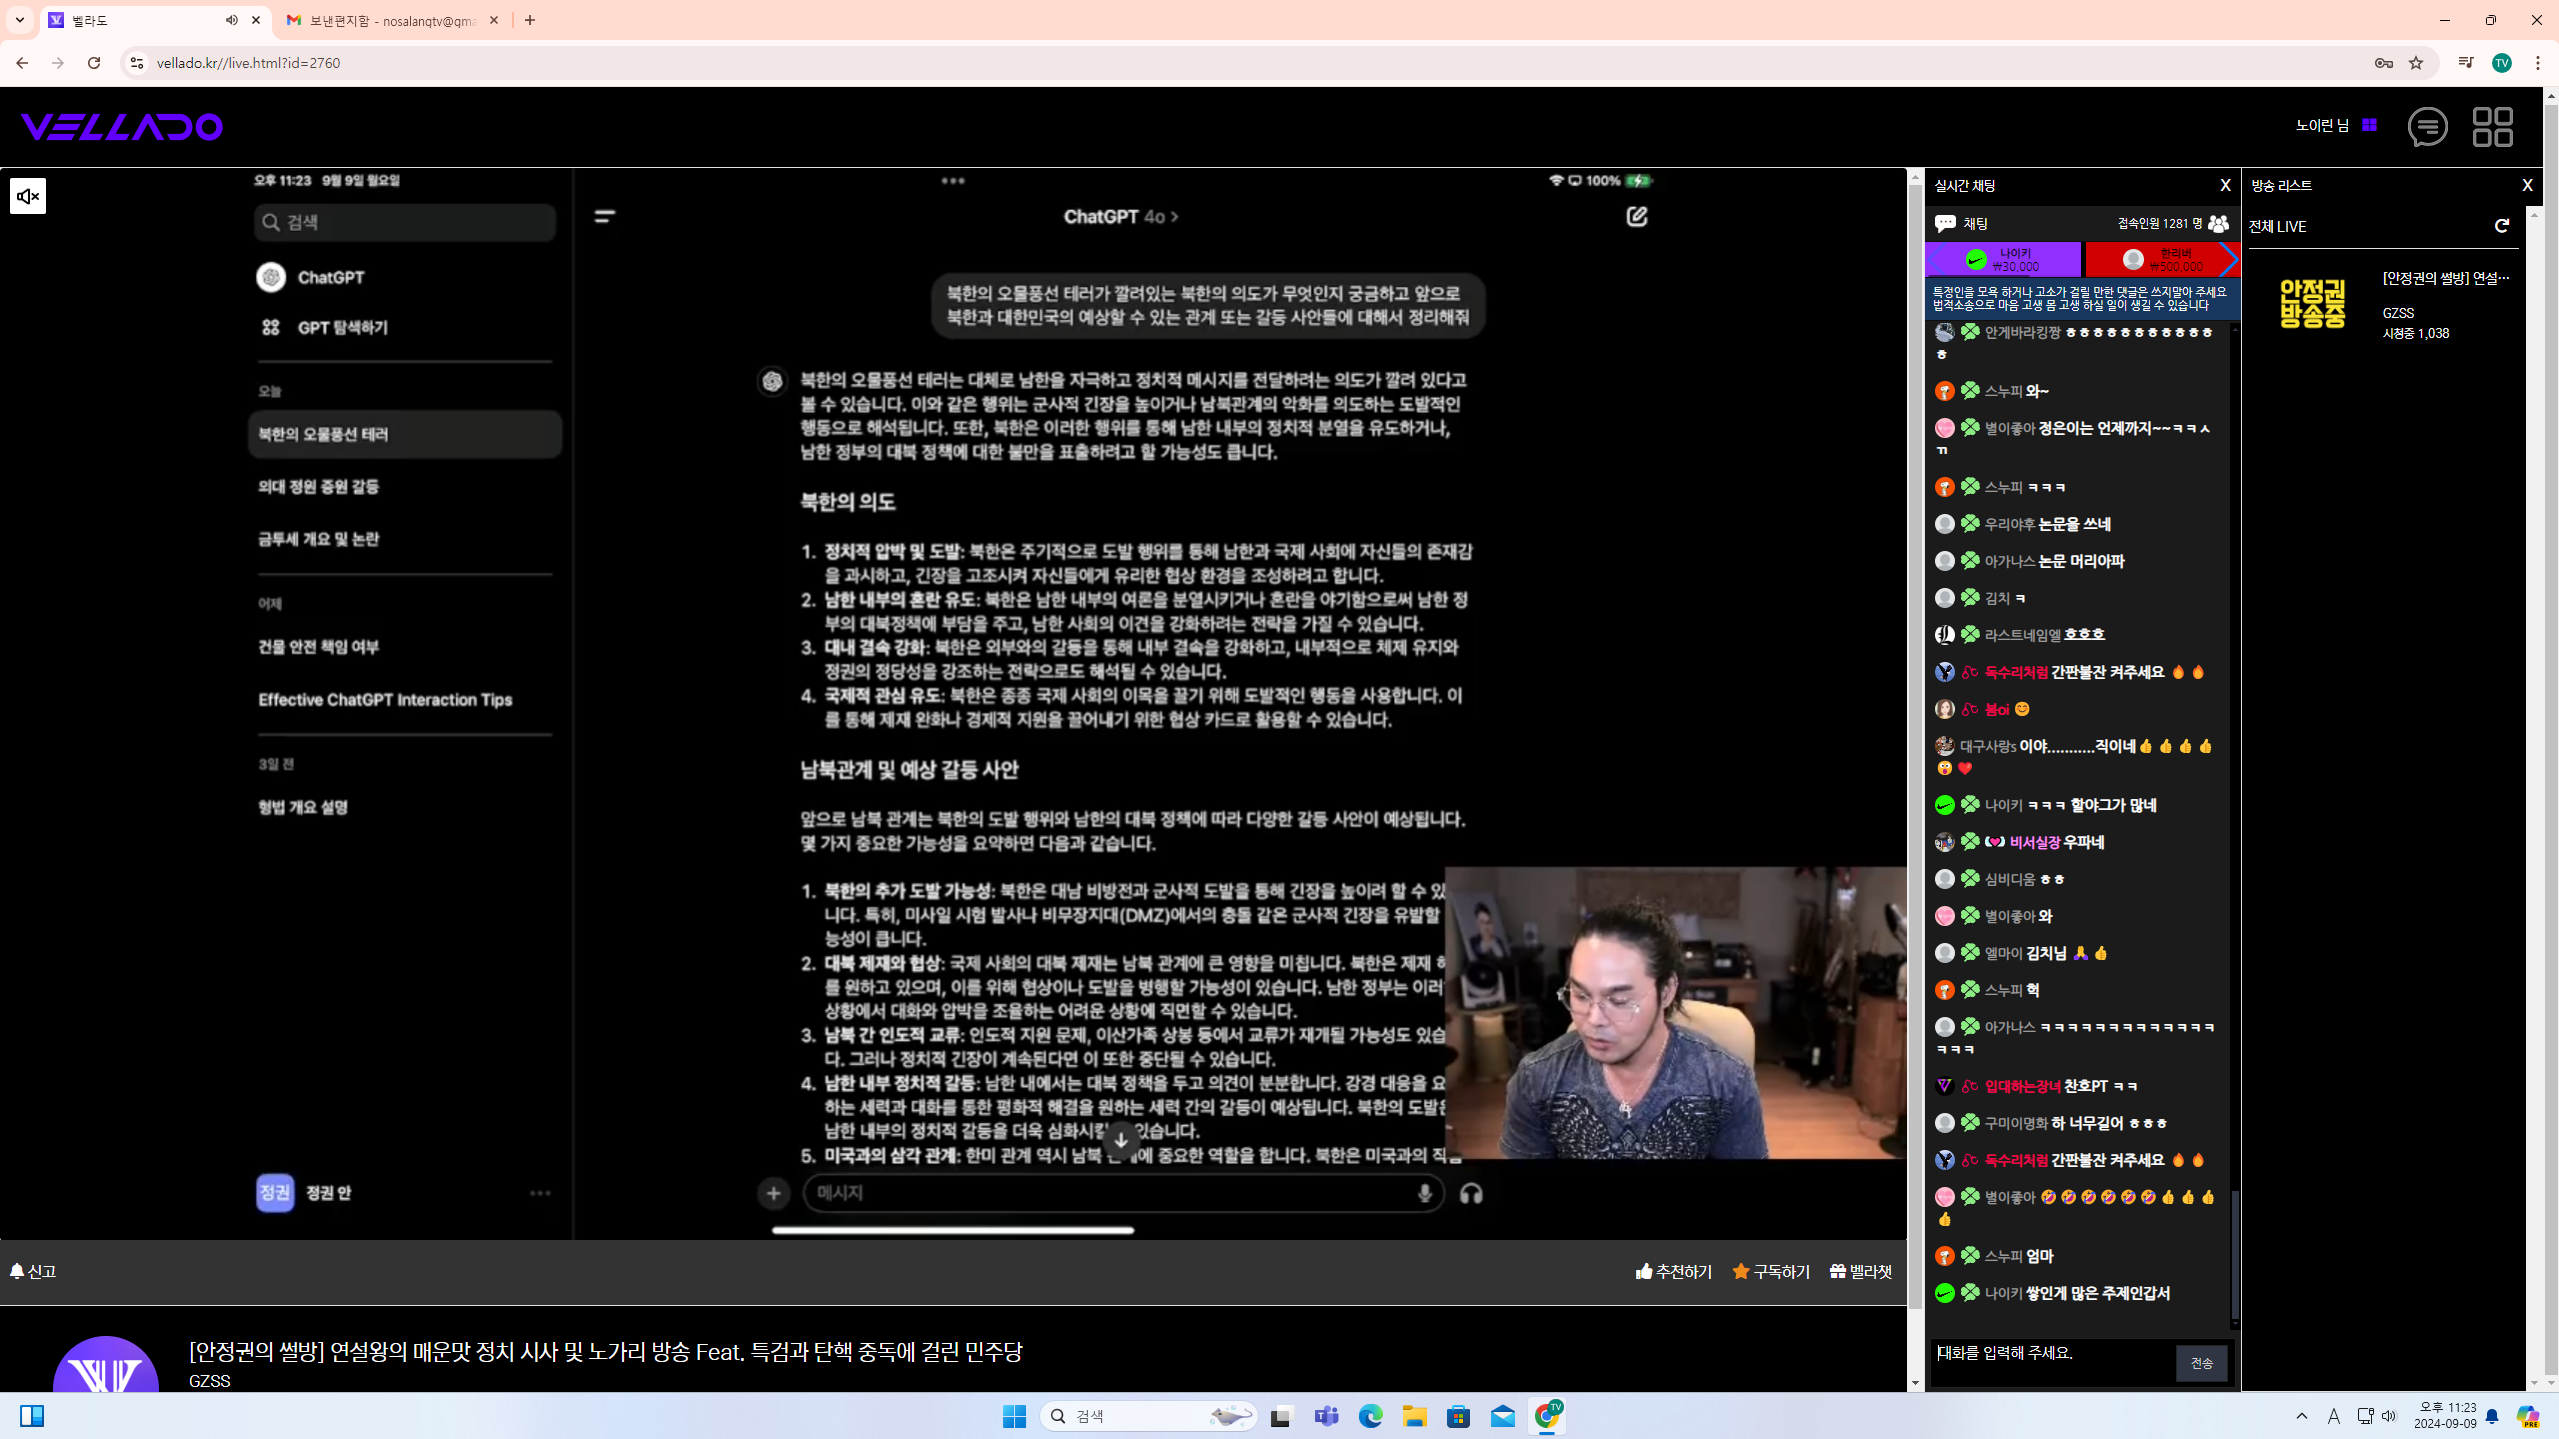Click the VELLADO logo
Image resolution: width=2559 pixels, height=1439 pixels.
point(121,126)
